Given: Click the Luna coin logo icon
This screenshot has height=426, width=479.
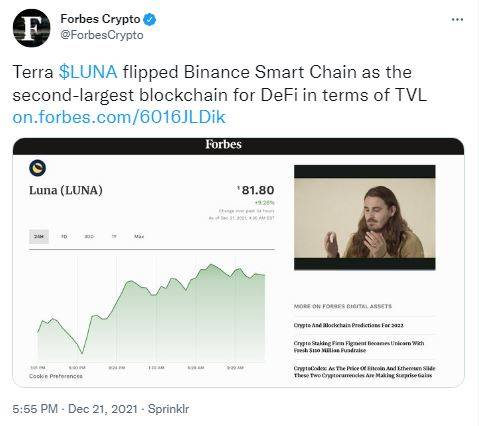Looking at the screenshot, I should tap(38, 168).
